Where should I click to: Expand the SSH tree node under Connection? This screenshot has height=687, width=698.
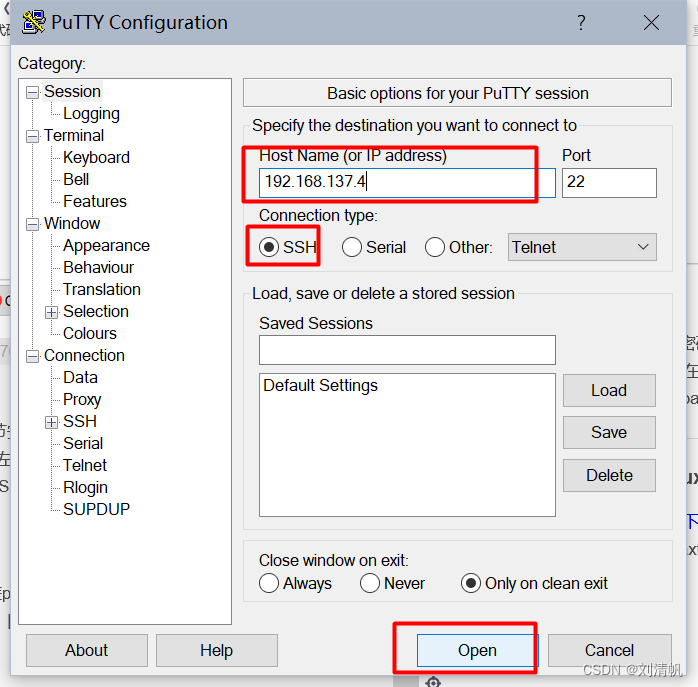tap(52, 422)
